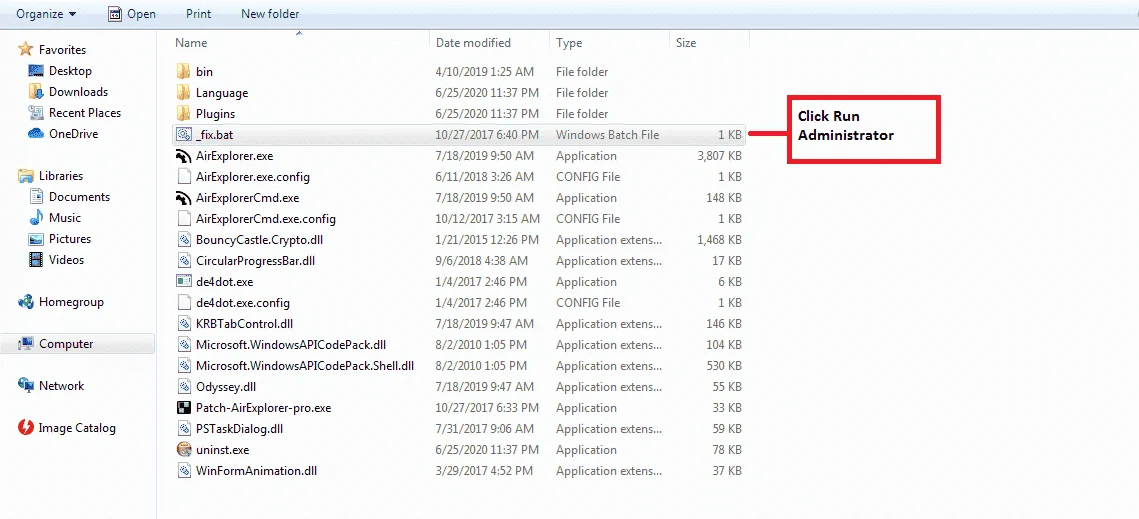This screenshot has height=519, width=1139.
Task: Select the PSTaskDialog.dll file icon
Action: coord(183,429)
